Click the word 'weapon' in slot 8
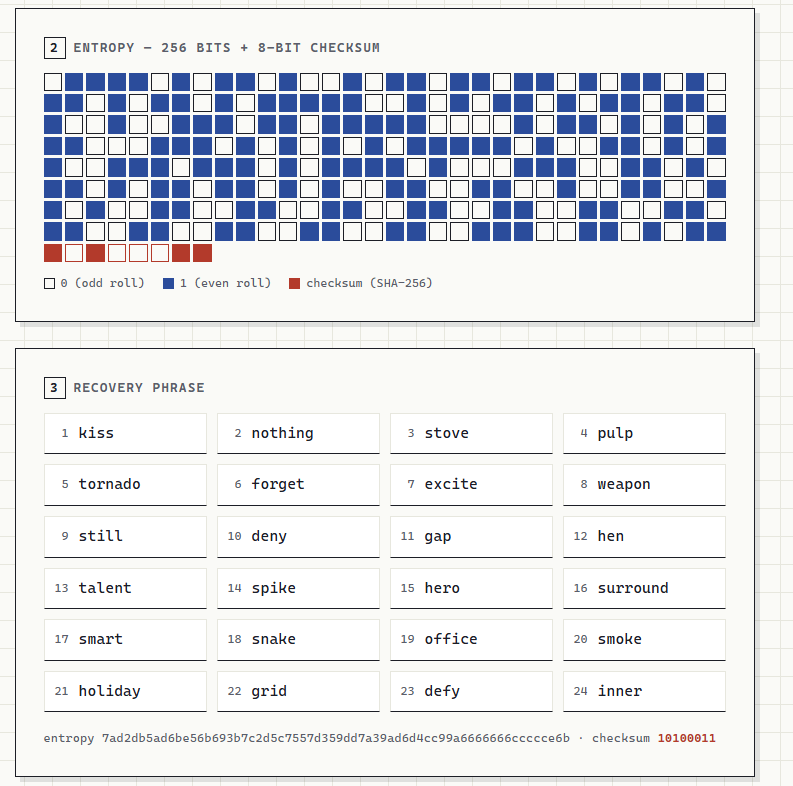 pyautogui.click(x=624, y=484)
